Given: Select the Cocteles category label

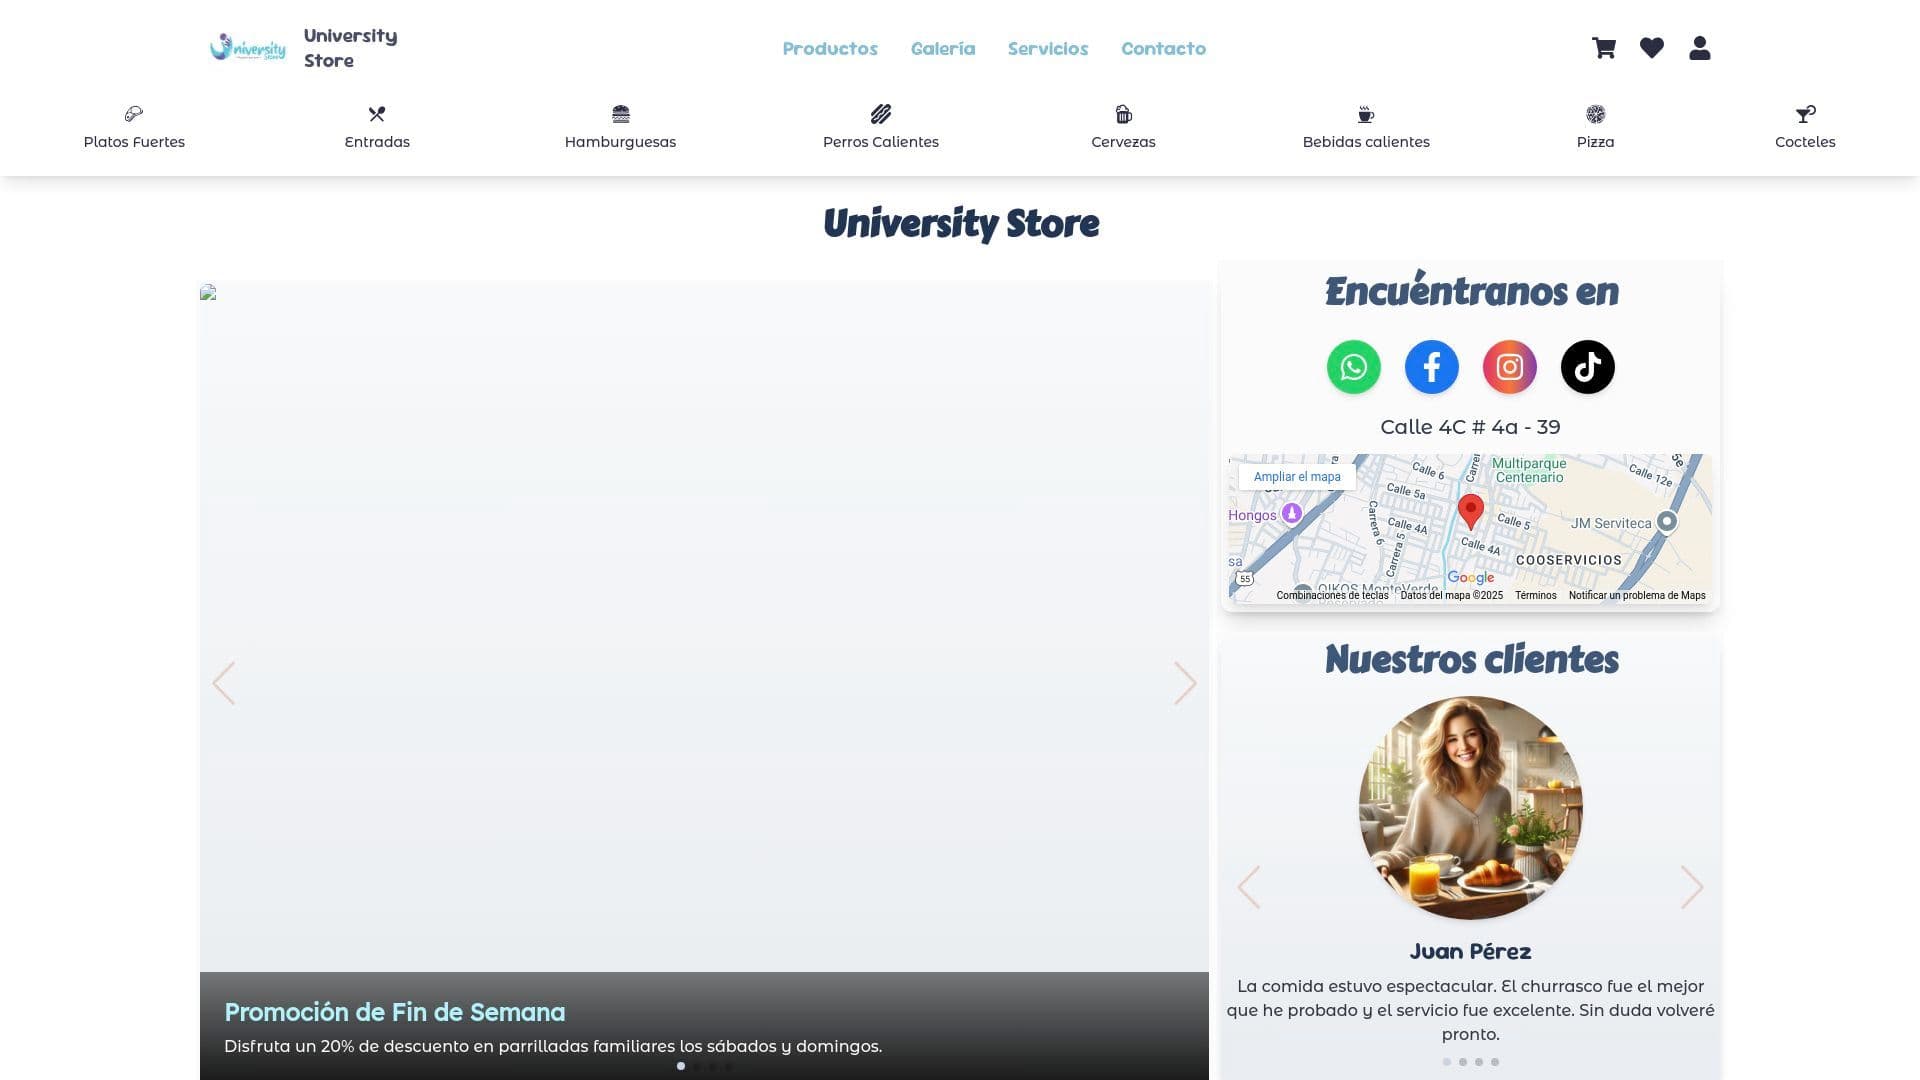Looking at the screenshot, I should pos(1805,142).
